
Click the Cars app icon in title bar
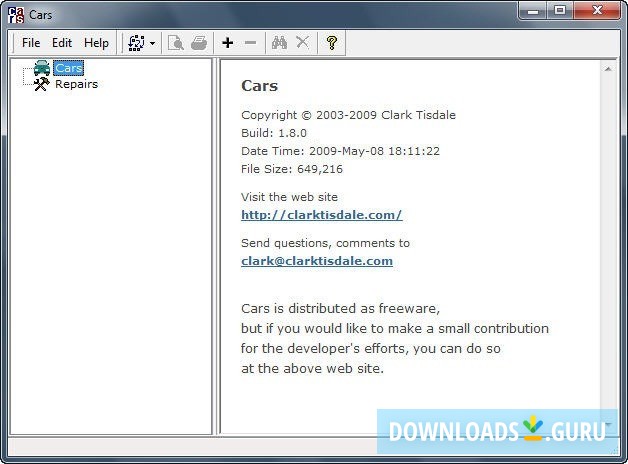point(16,15)
